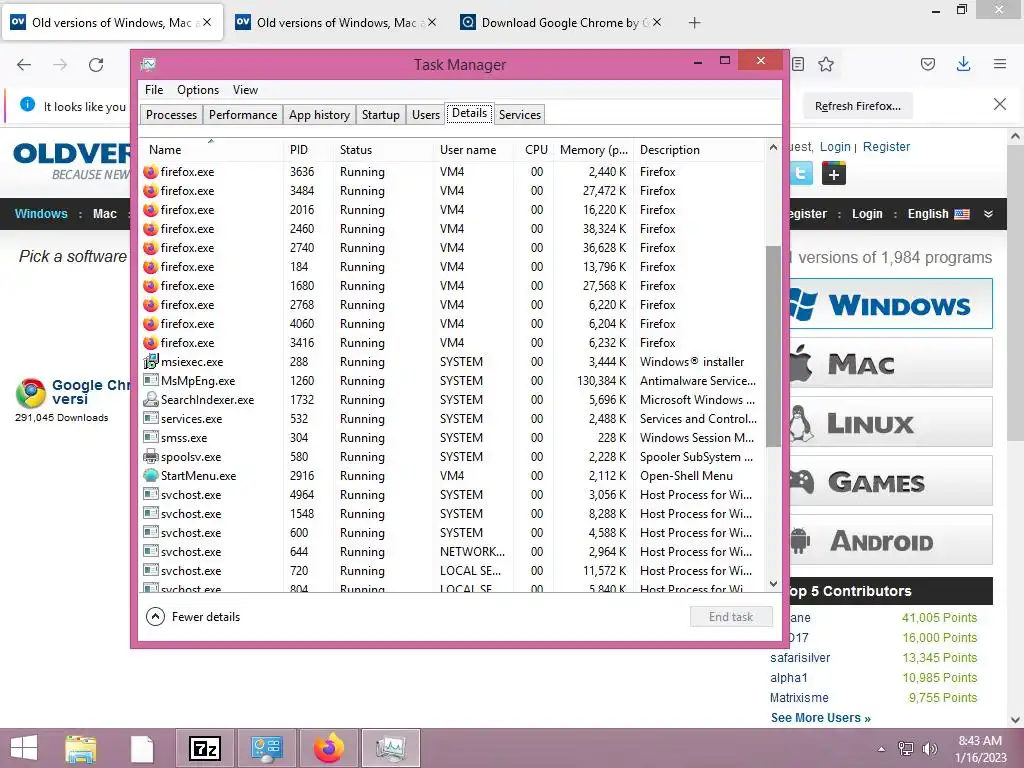
Task: Sort by the User name column header
Action: coord(473,150)
